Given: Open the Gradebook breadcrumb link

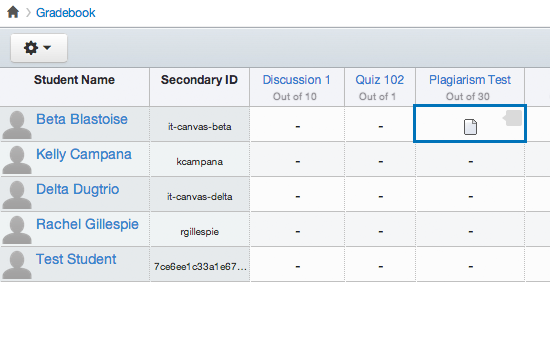Looking at the screenshot, I should (x=66, y=13).
